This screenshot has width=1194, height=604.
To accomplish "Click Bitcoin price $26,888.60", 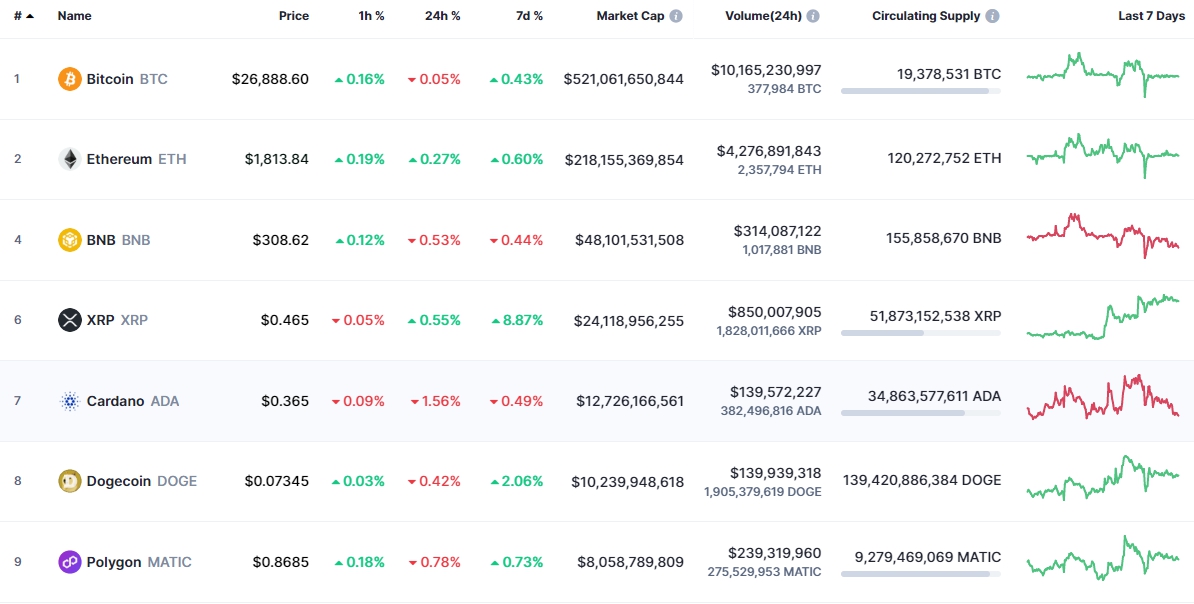I will [x=270, y=79].
